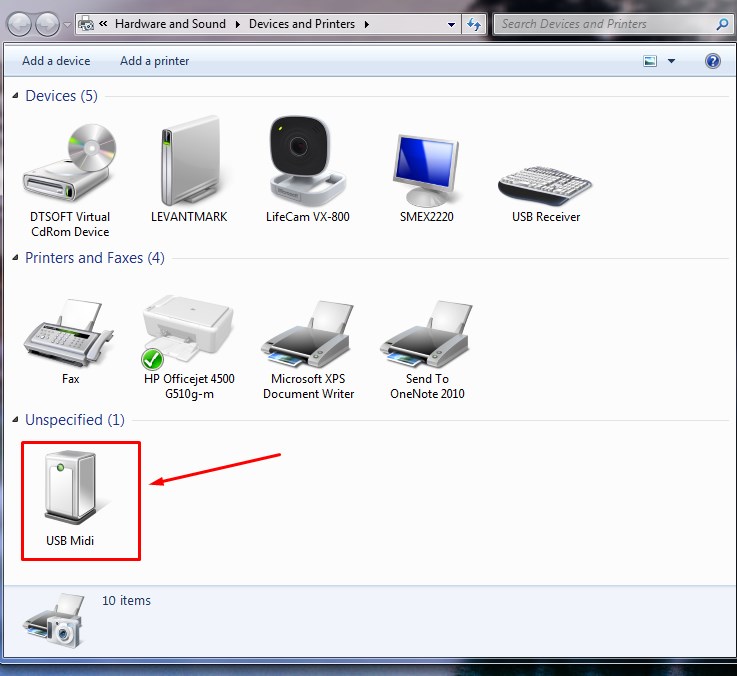Select the Send To OneNote 2010 icon
The width and height of the screenshot is (737, 676).
(426, 334)
